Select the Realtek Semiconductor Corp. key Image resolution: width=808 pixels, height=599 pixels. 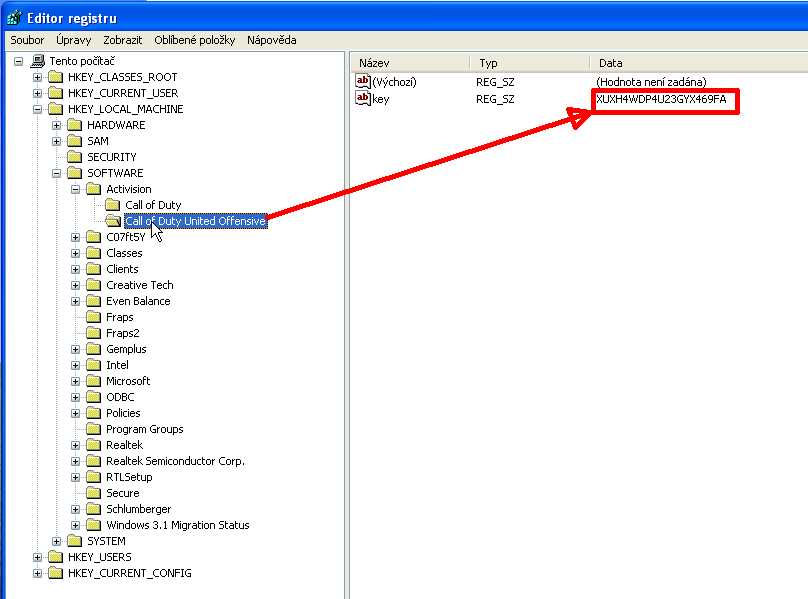tap(175, 461)
